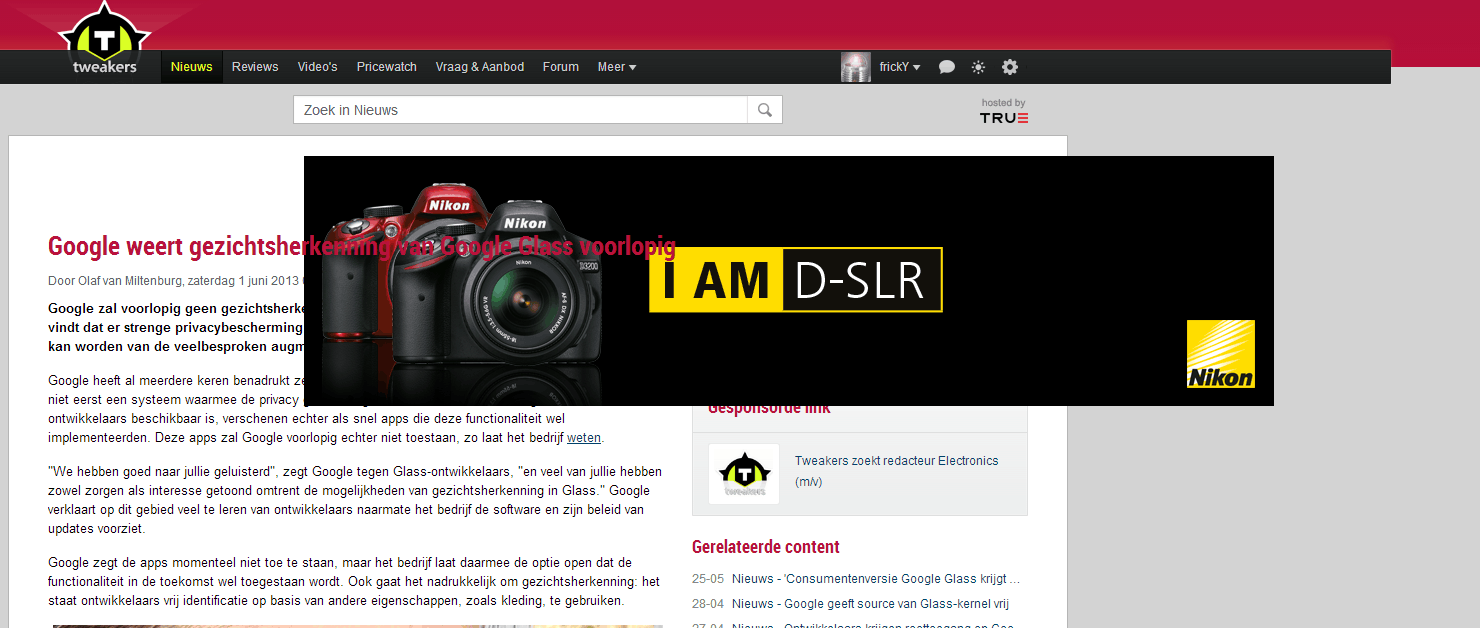Click the 'Door Olaf van Miltenburg' byline
Viewport: 1480px width, 628px height.
pyautogui.click(x=115, y=280)
